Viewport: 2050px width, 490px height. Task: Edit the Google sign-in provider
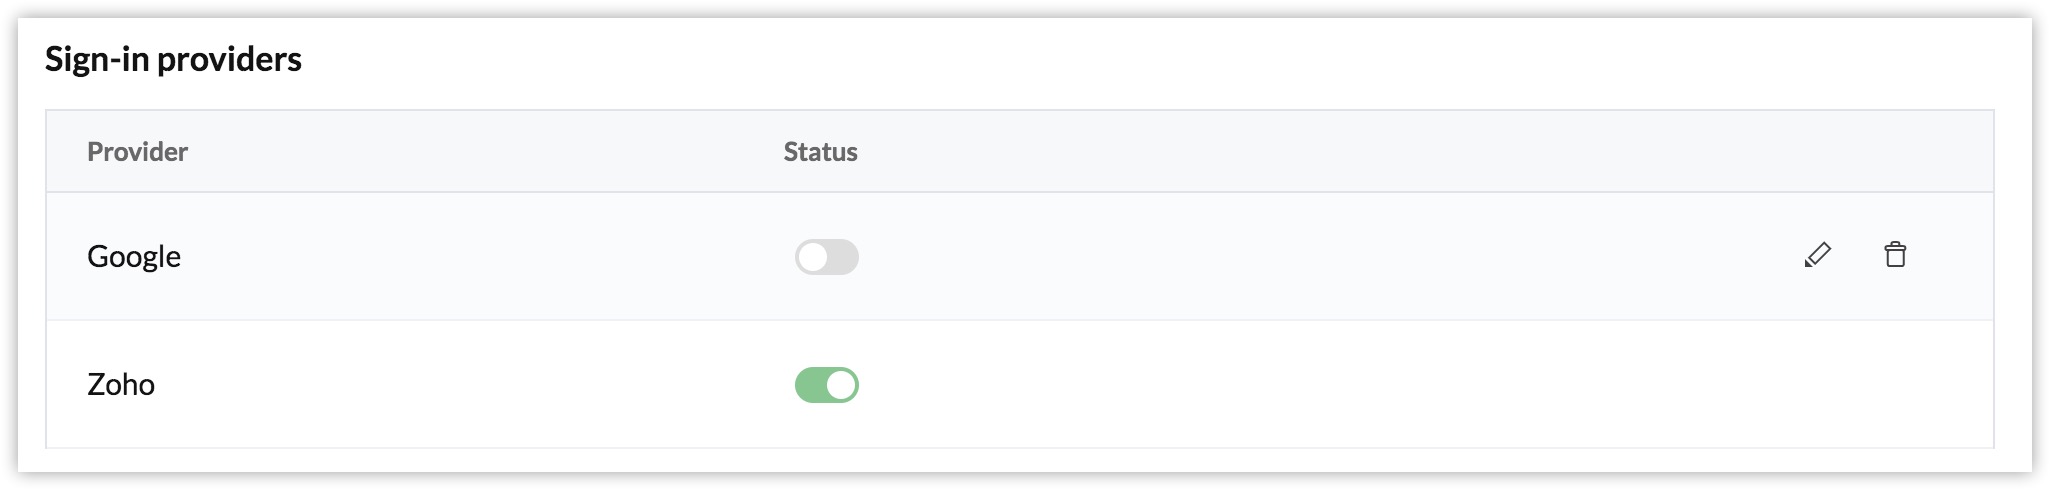tap(1817, 255)
